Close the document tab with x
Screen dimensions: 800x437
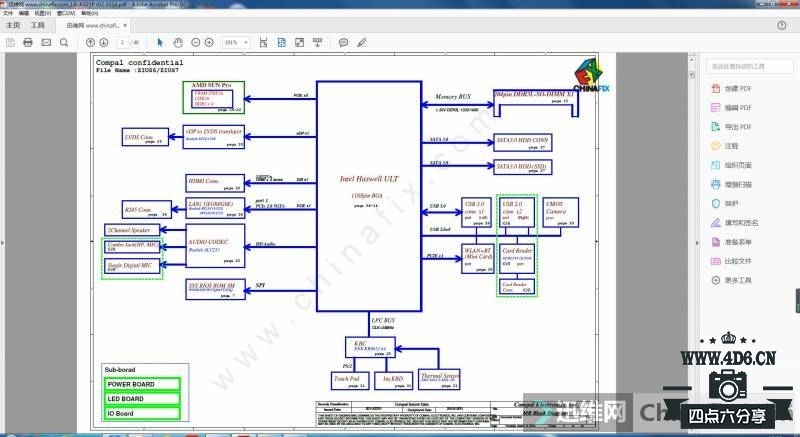tap(126, 25)
